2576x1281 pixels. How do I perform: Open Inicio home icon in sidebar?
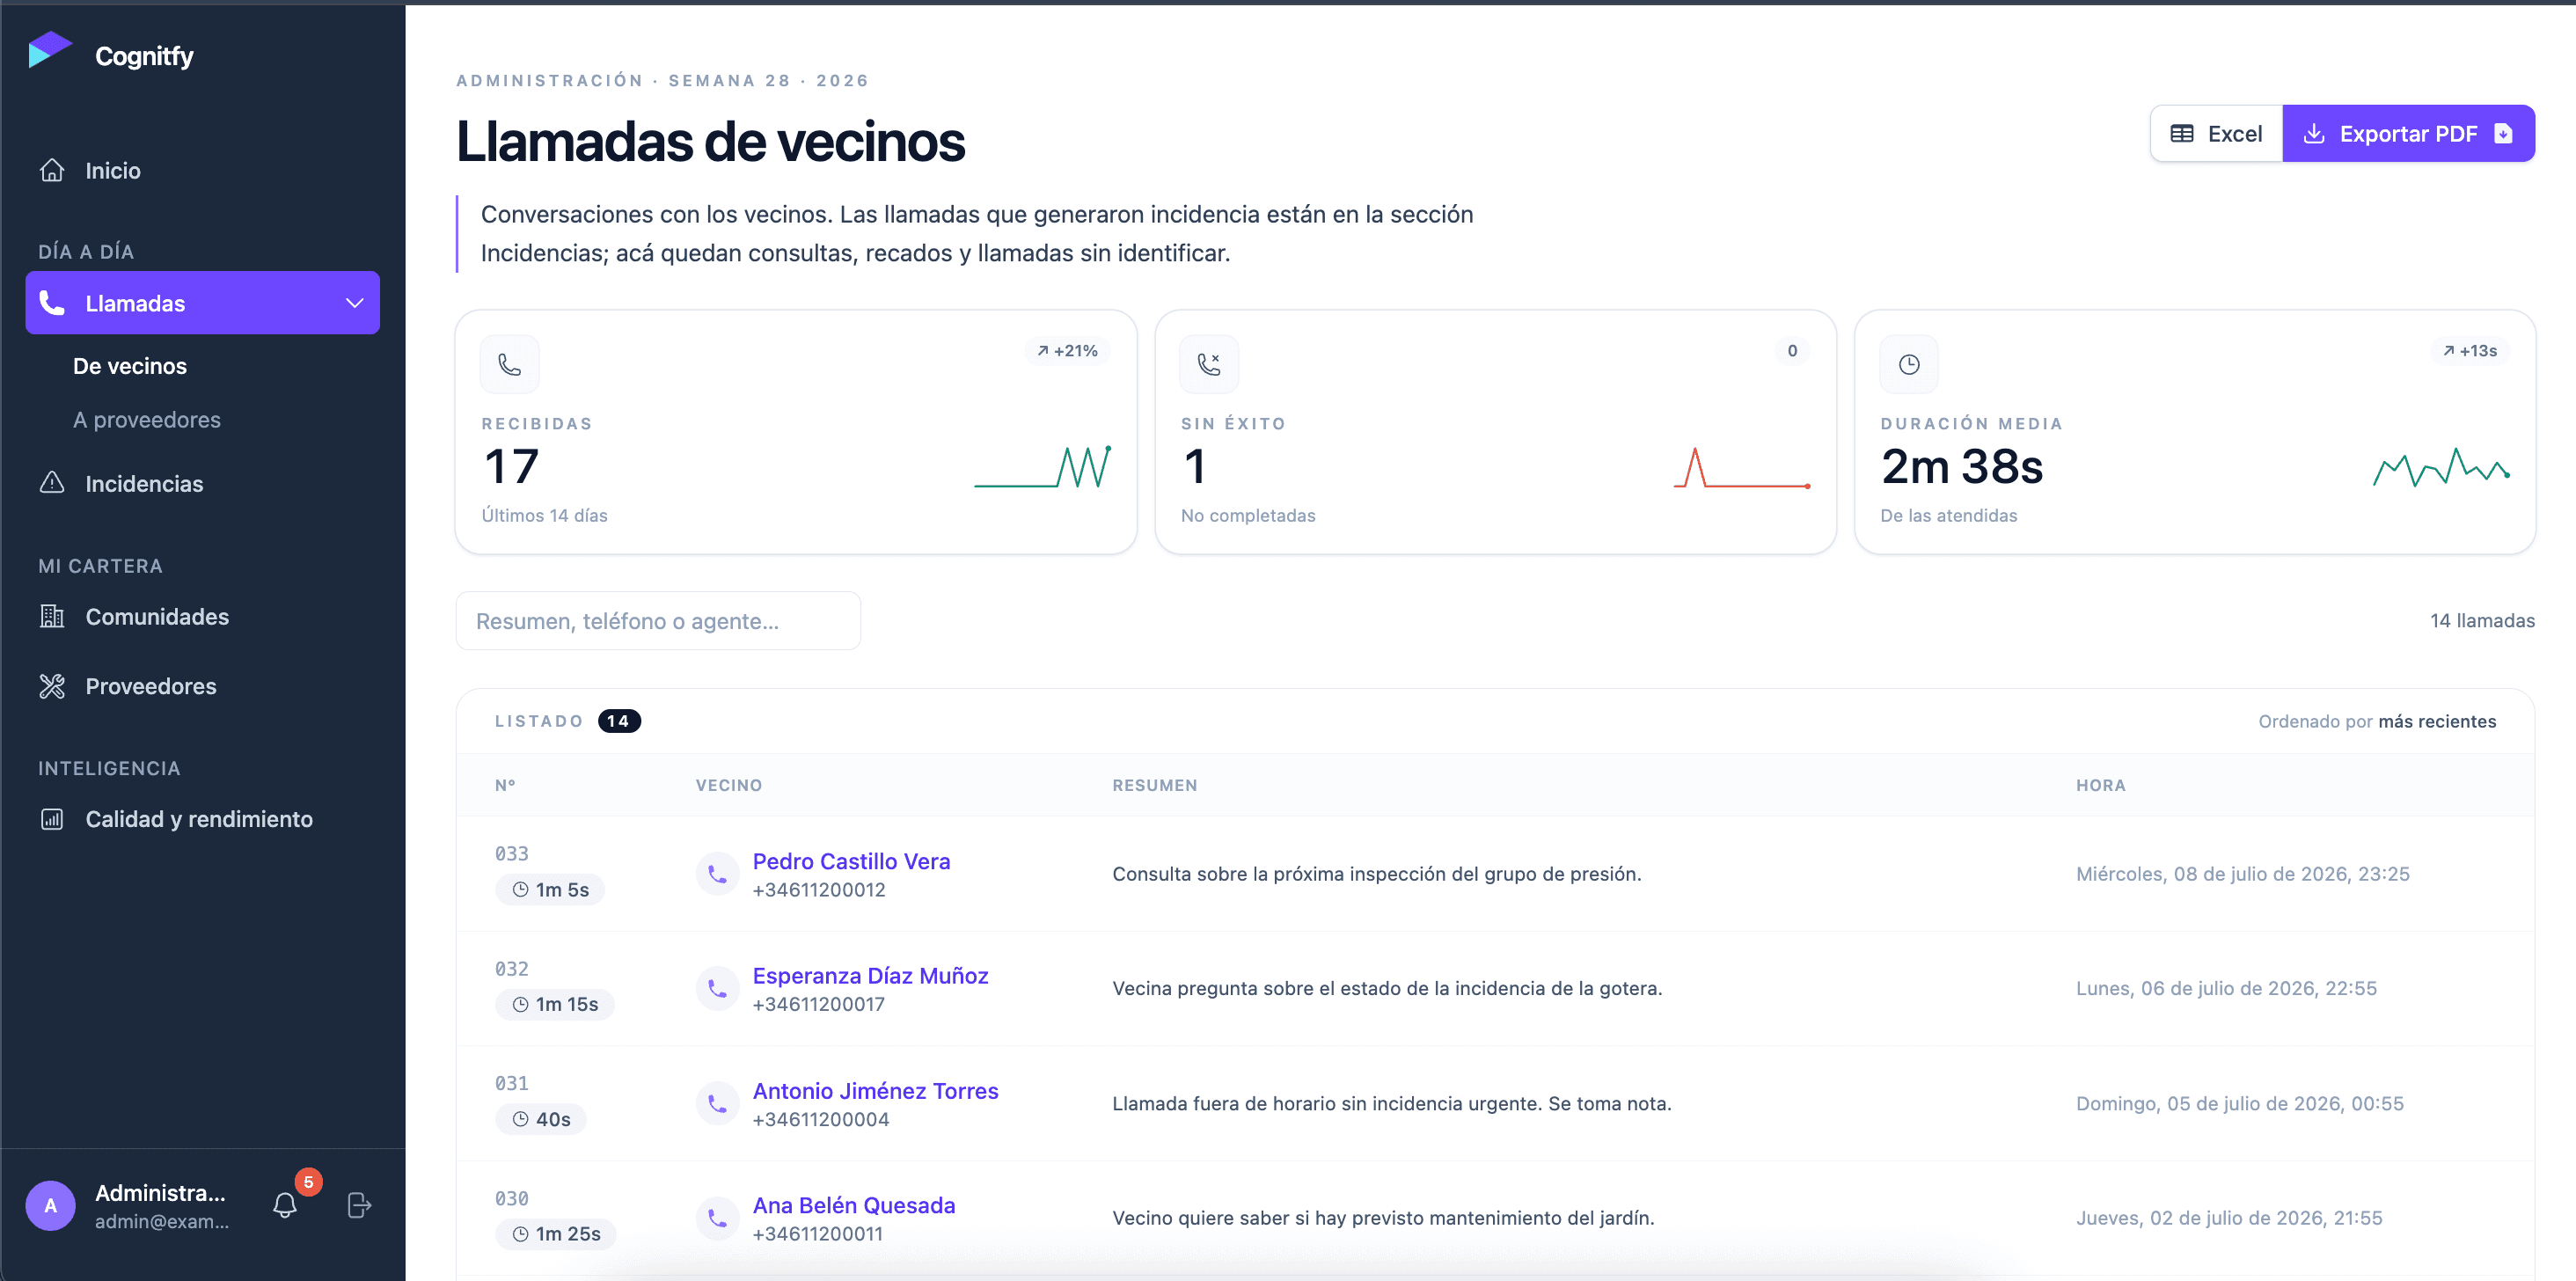tap(52, 171)
